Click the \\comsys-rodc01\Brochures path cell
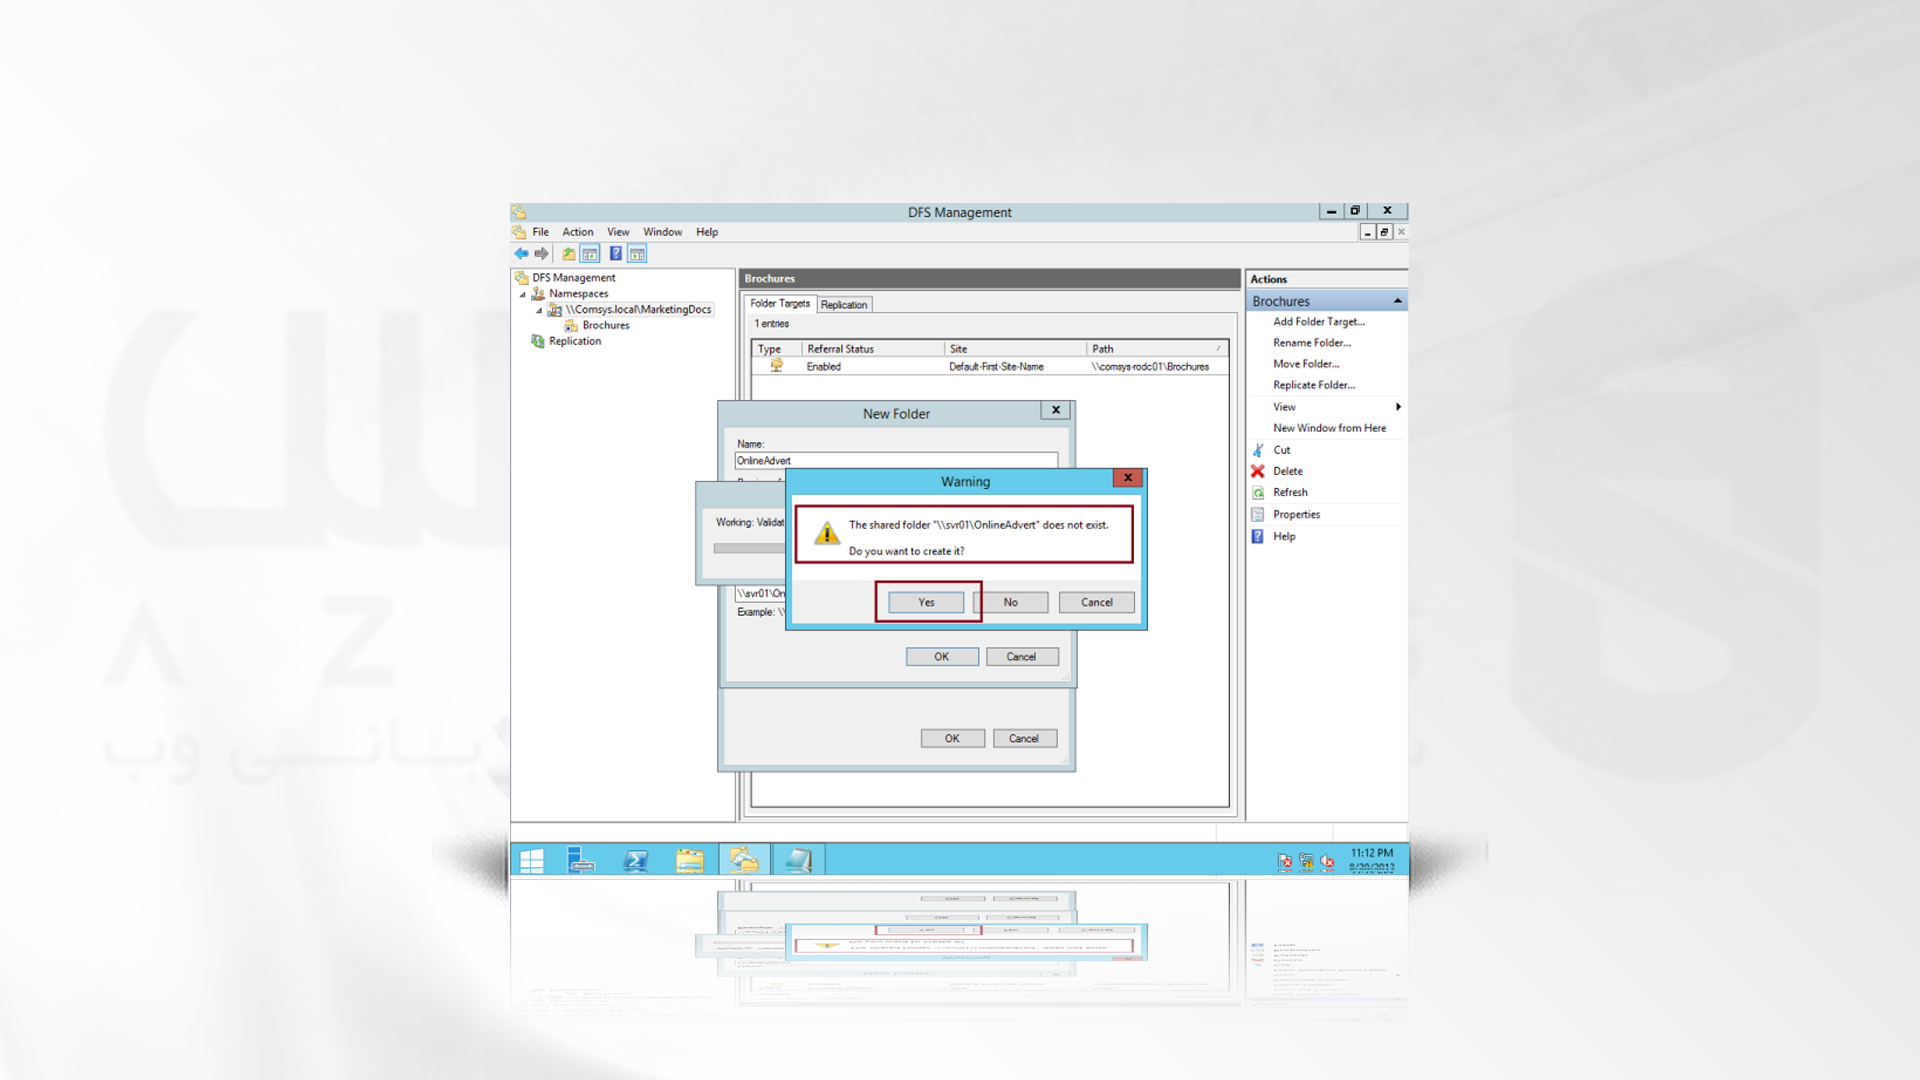Image resolution: width=1920 pixels, height=1080 pixels. click(1150, 367)
